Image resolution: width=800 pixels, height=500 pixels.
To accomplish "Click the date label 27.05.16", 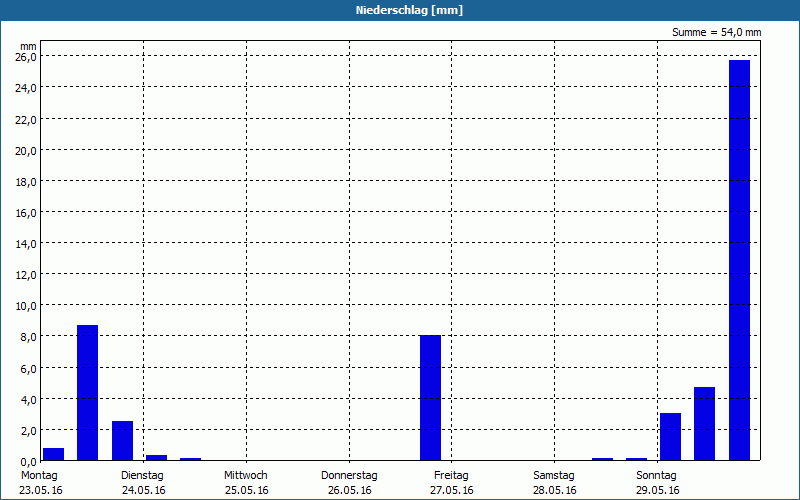I will (x=452, y=491).
